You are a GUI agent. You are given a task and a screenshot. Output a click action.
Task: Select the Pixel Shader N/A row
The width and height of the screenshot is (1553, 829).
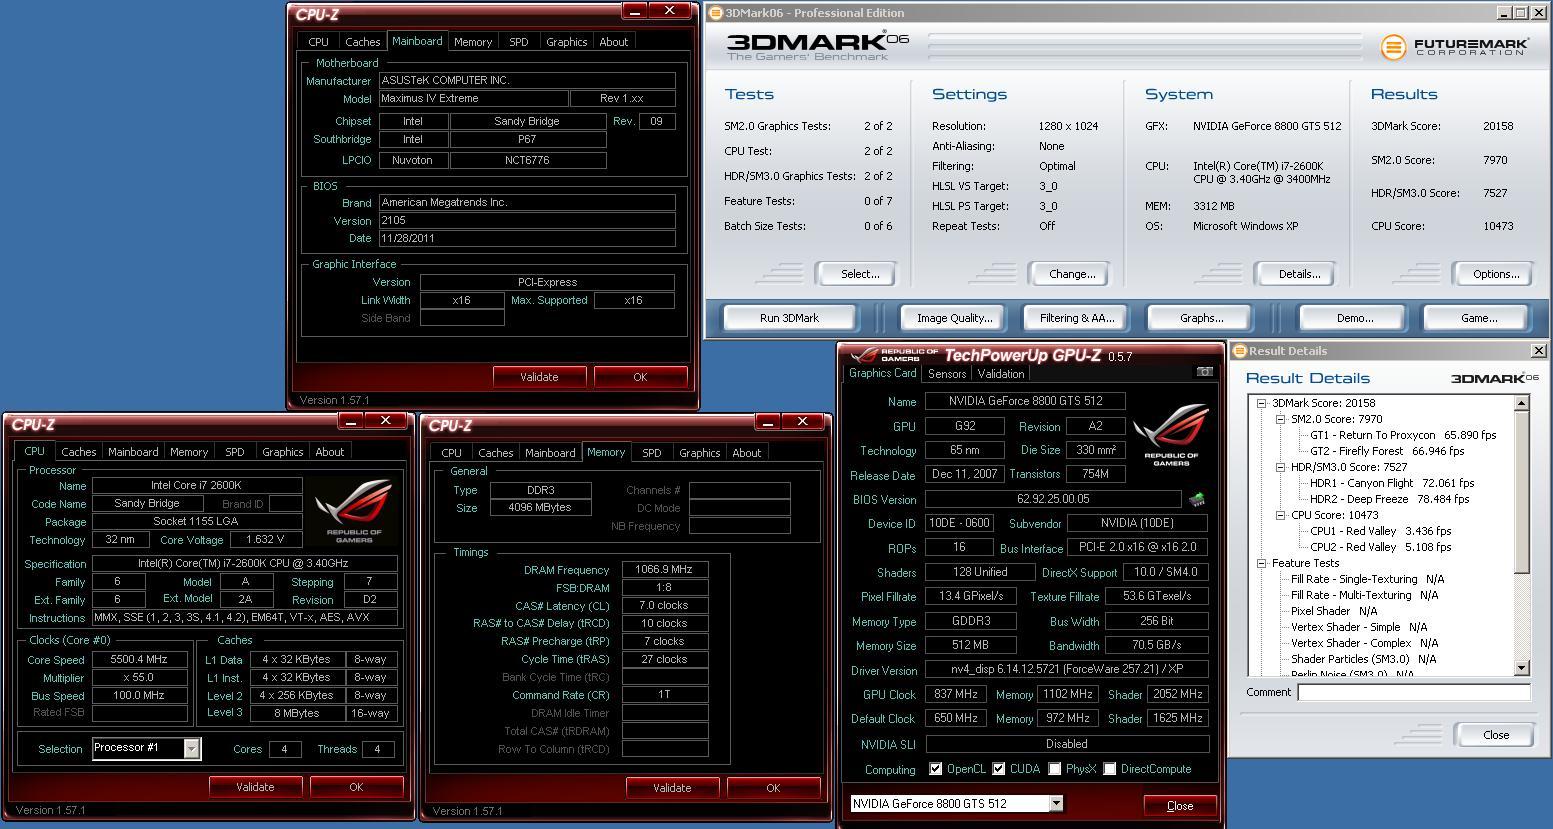point(1334,611)
